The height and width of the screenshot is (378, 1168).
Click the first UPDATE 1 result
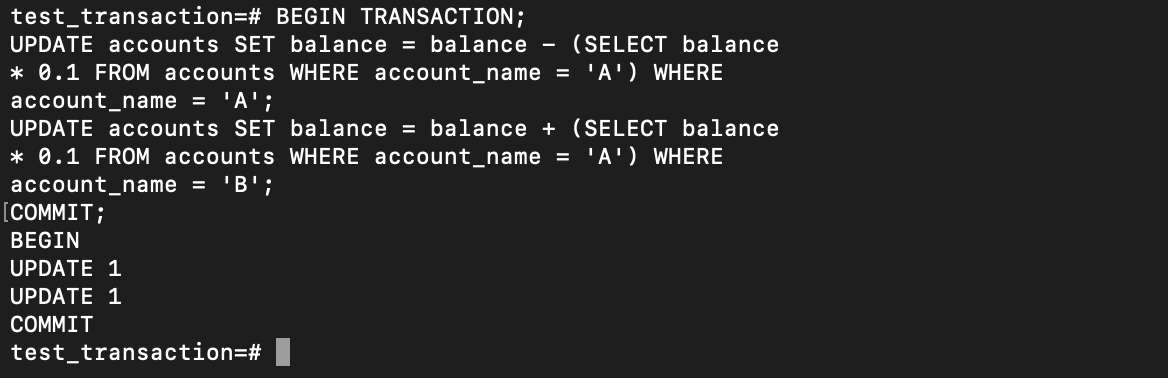point(66,268)
